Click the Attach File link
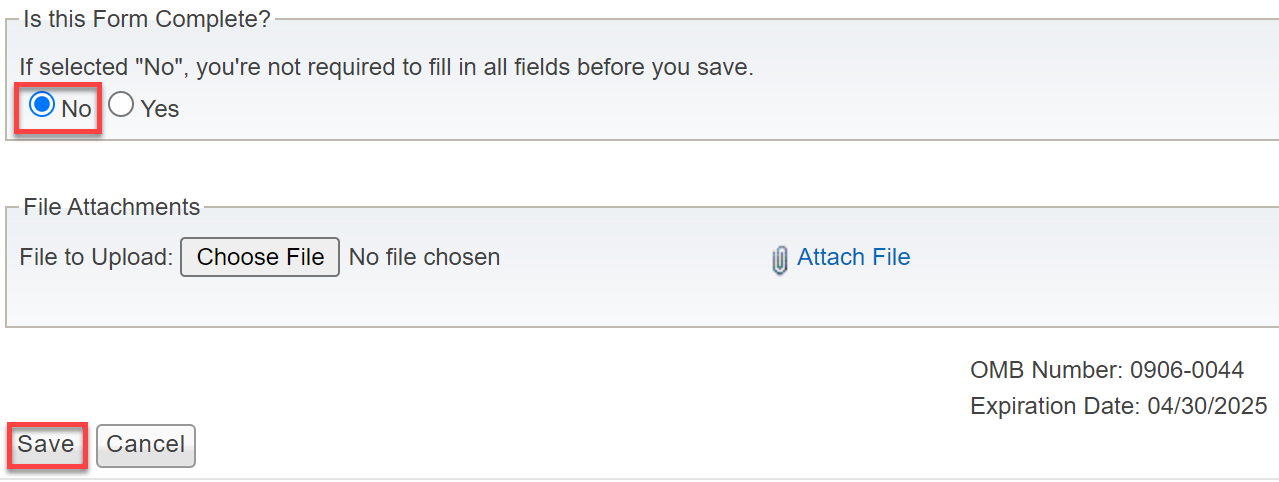Image resolution: width=1279 pixels, height=482 pixels. 853,257
